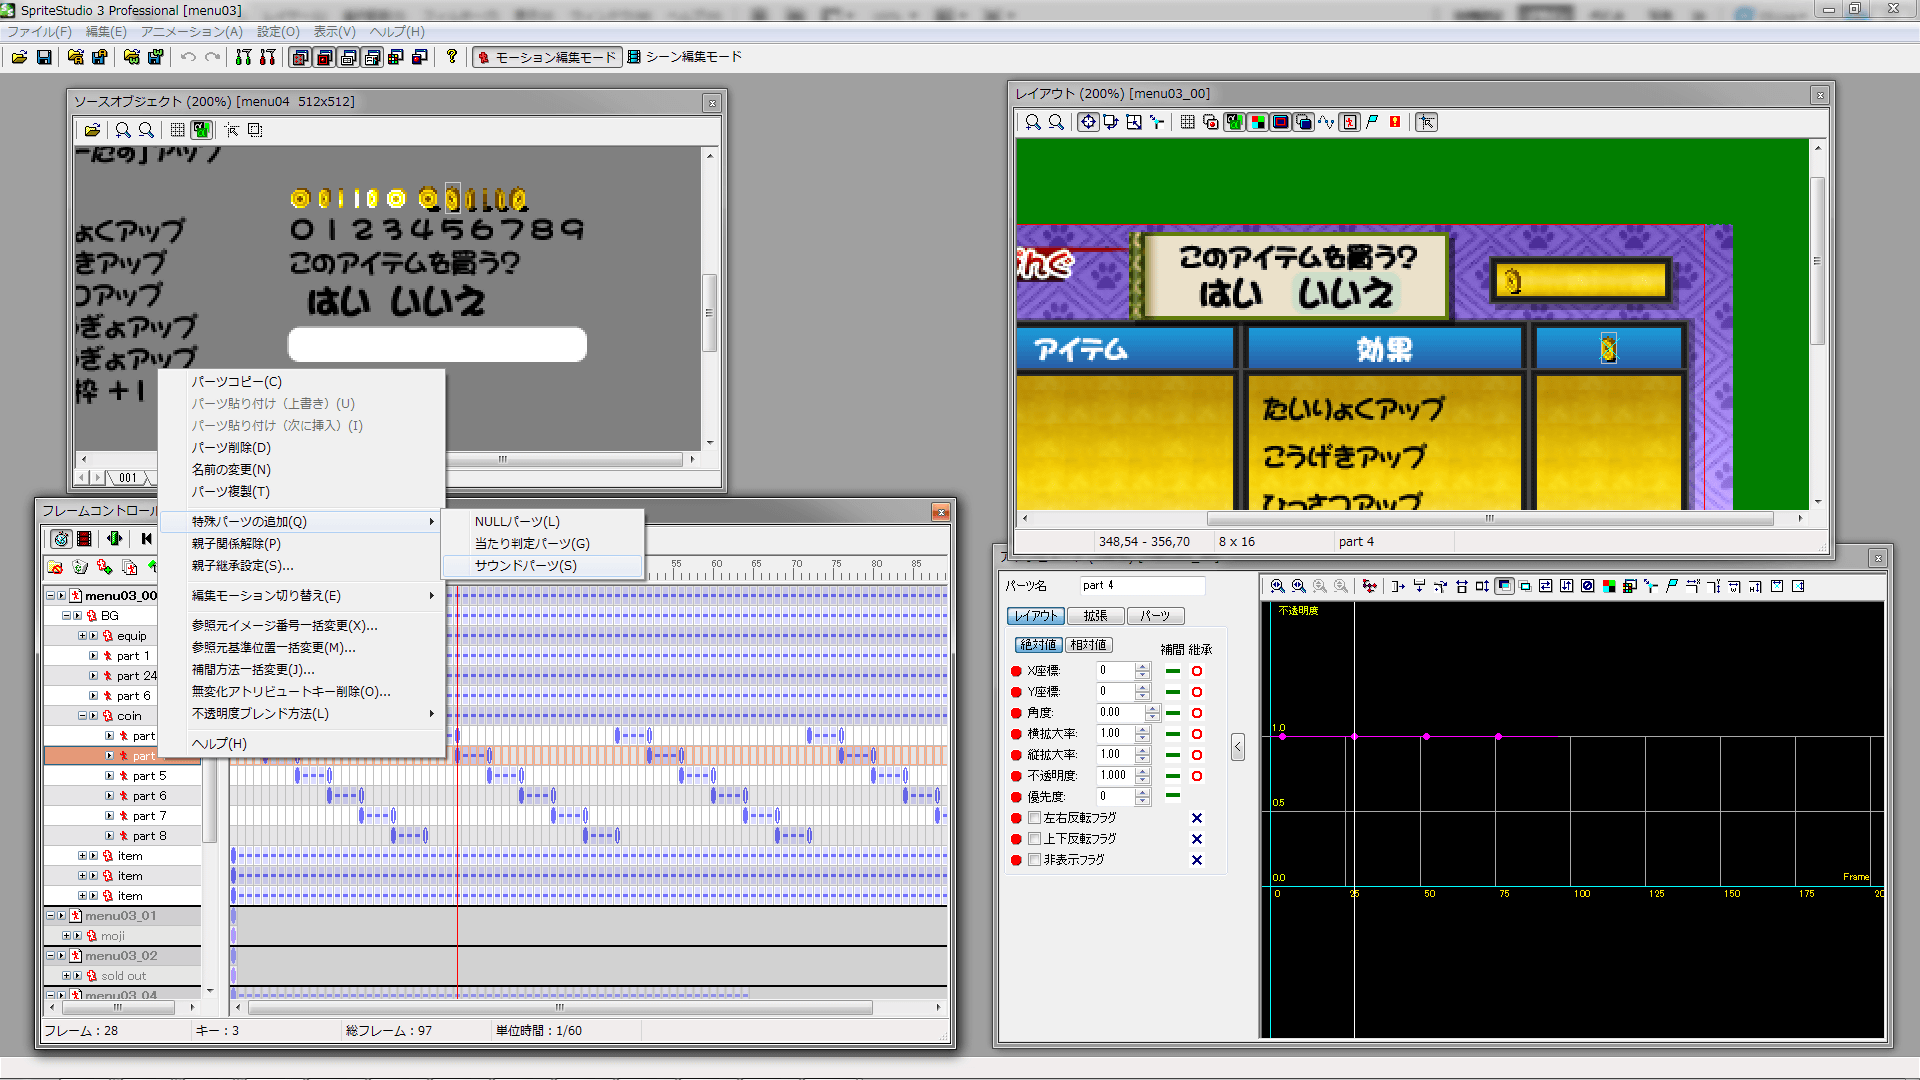Collapse the BG tree node
The image size is (1920, 1080).
[x=66, y=616]
